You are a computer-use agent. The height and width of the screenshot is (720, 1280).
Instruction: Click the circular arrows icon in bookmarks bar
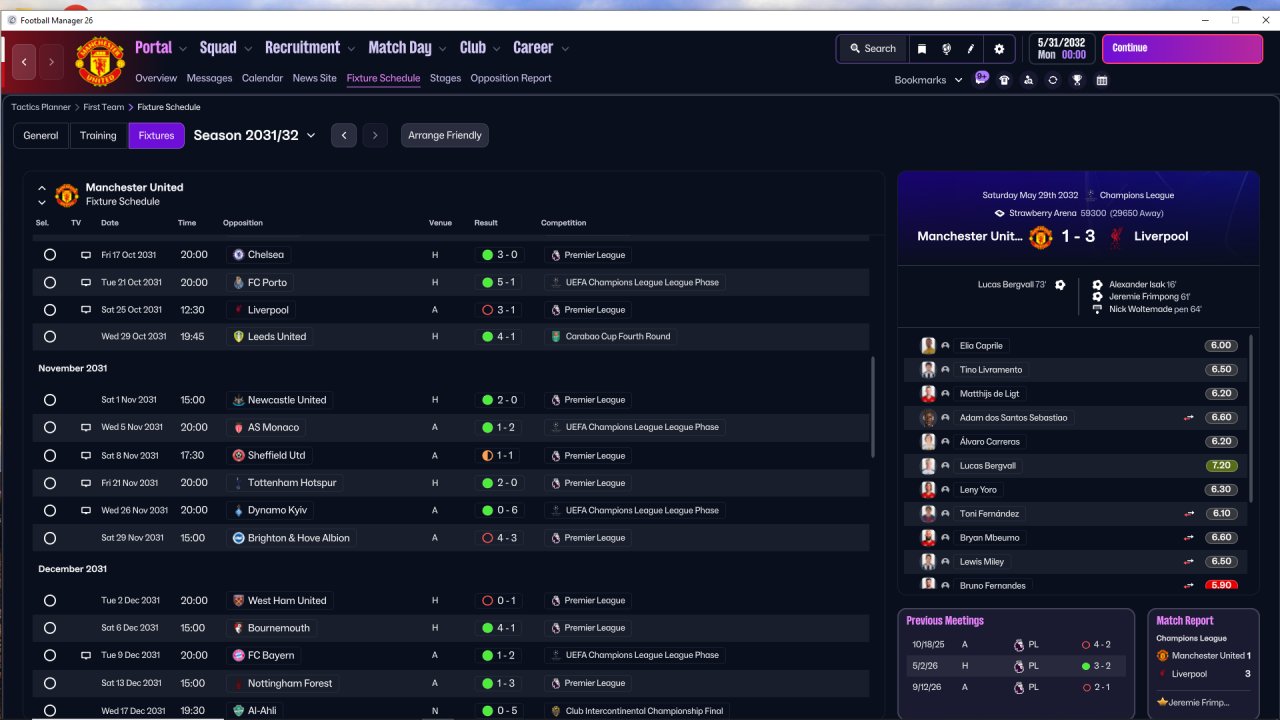1053,80
